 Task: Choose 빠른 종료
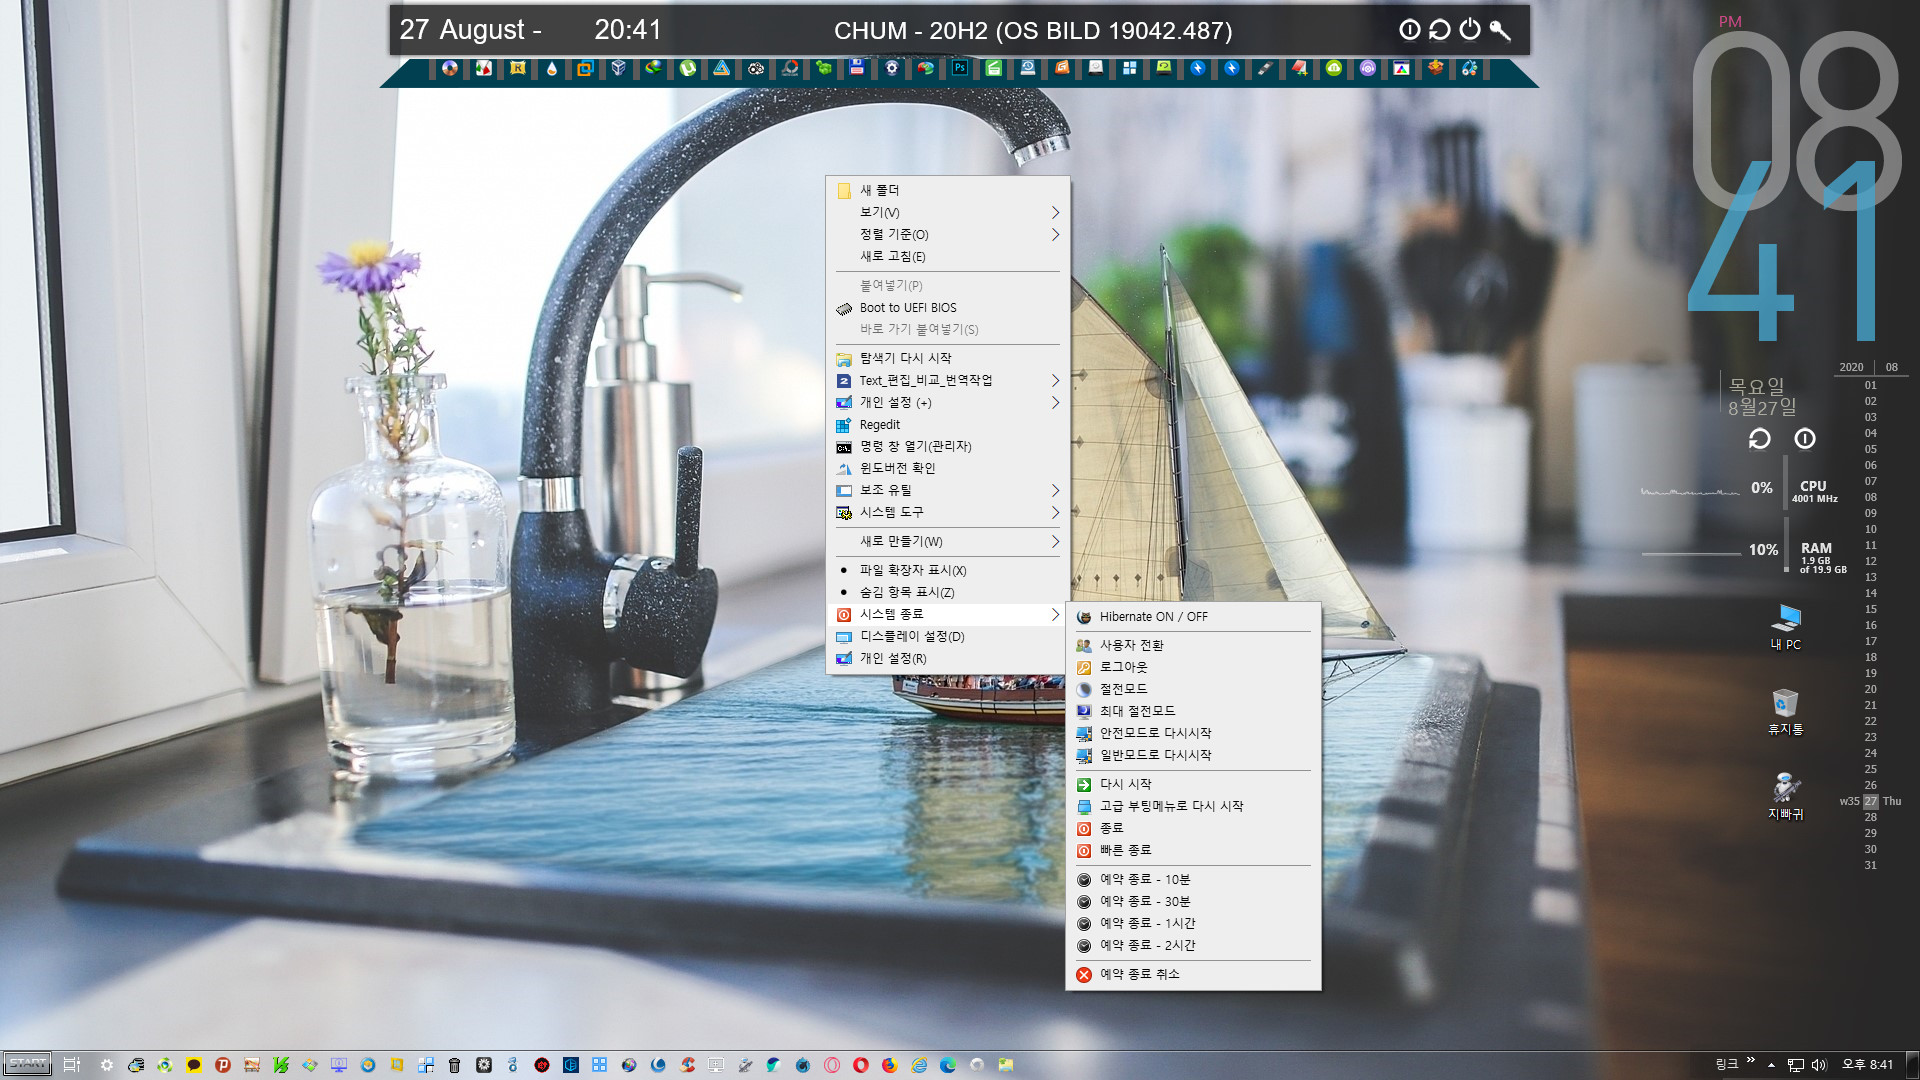[x=1193, y=850]
